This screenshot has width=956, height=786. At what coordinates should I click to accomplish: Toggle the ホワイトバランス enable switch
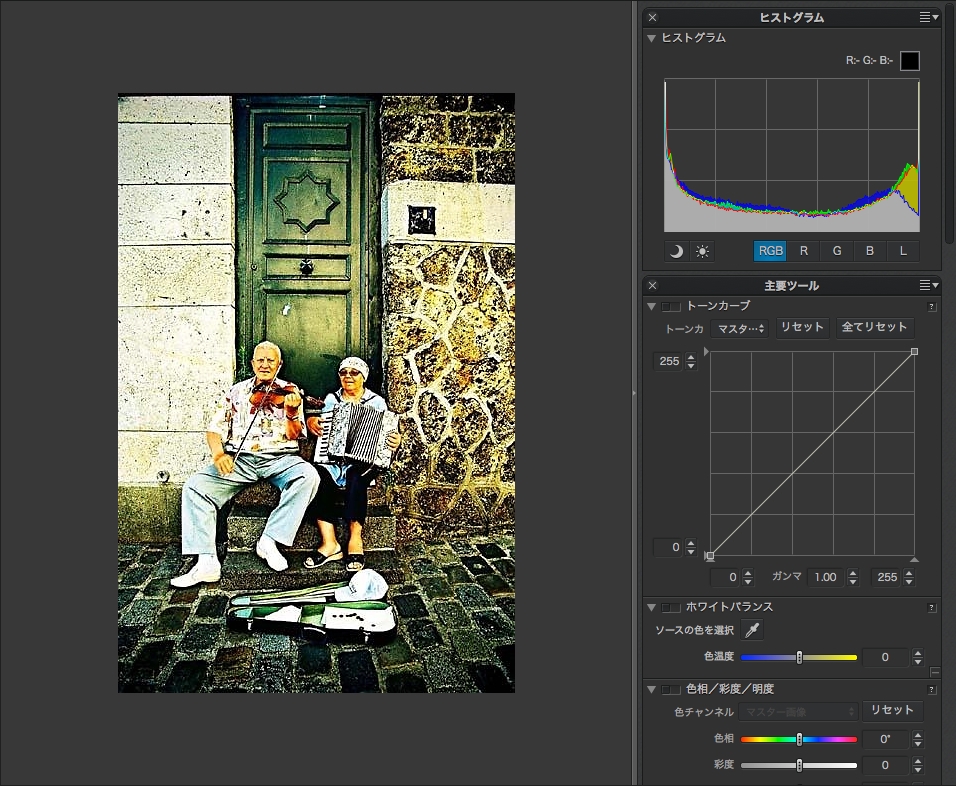671,607
